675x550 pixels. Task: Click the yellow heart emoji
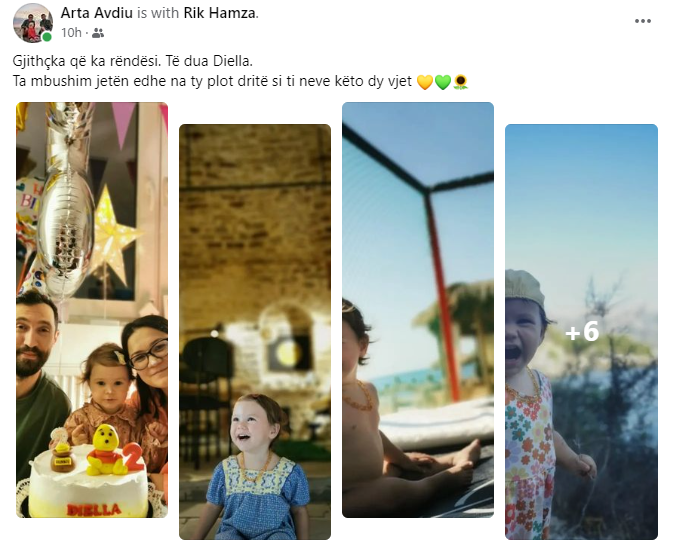425,82
